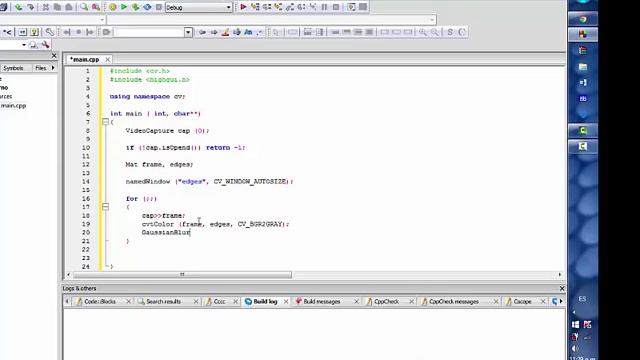Click the green Run arrow icon
The height and width of the screenshot is (360, 640).
click(124, 7)
